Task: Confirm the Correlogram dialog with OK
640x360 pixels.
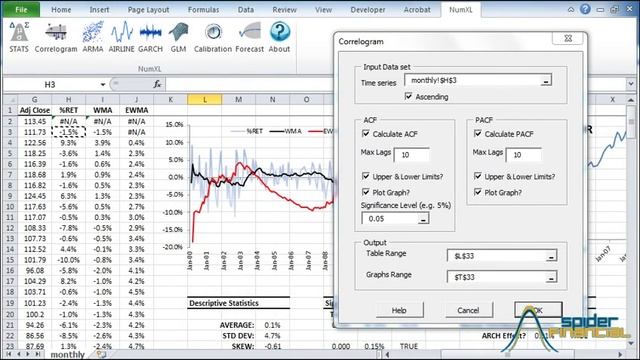Action: [x=538, y=310]
